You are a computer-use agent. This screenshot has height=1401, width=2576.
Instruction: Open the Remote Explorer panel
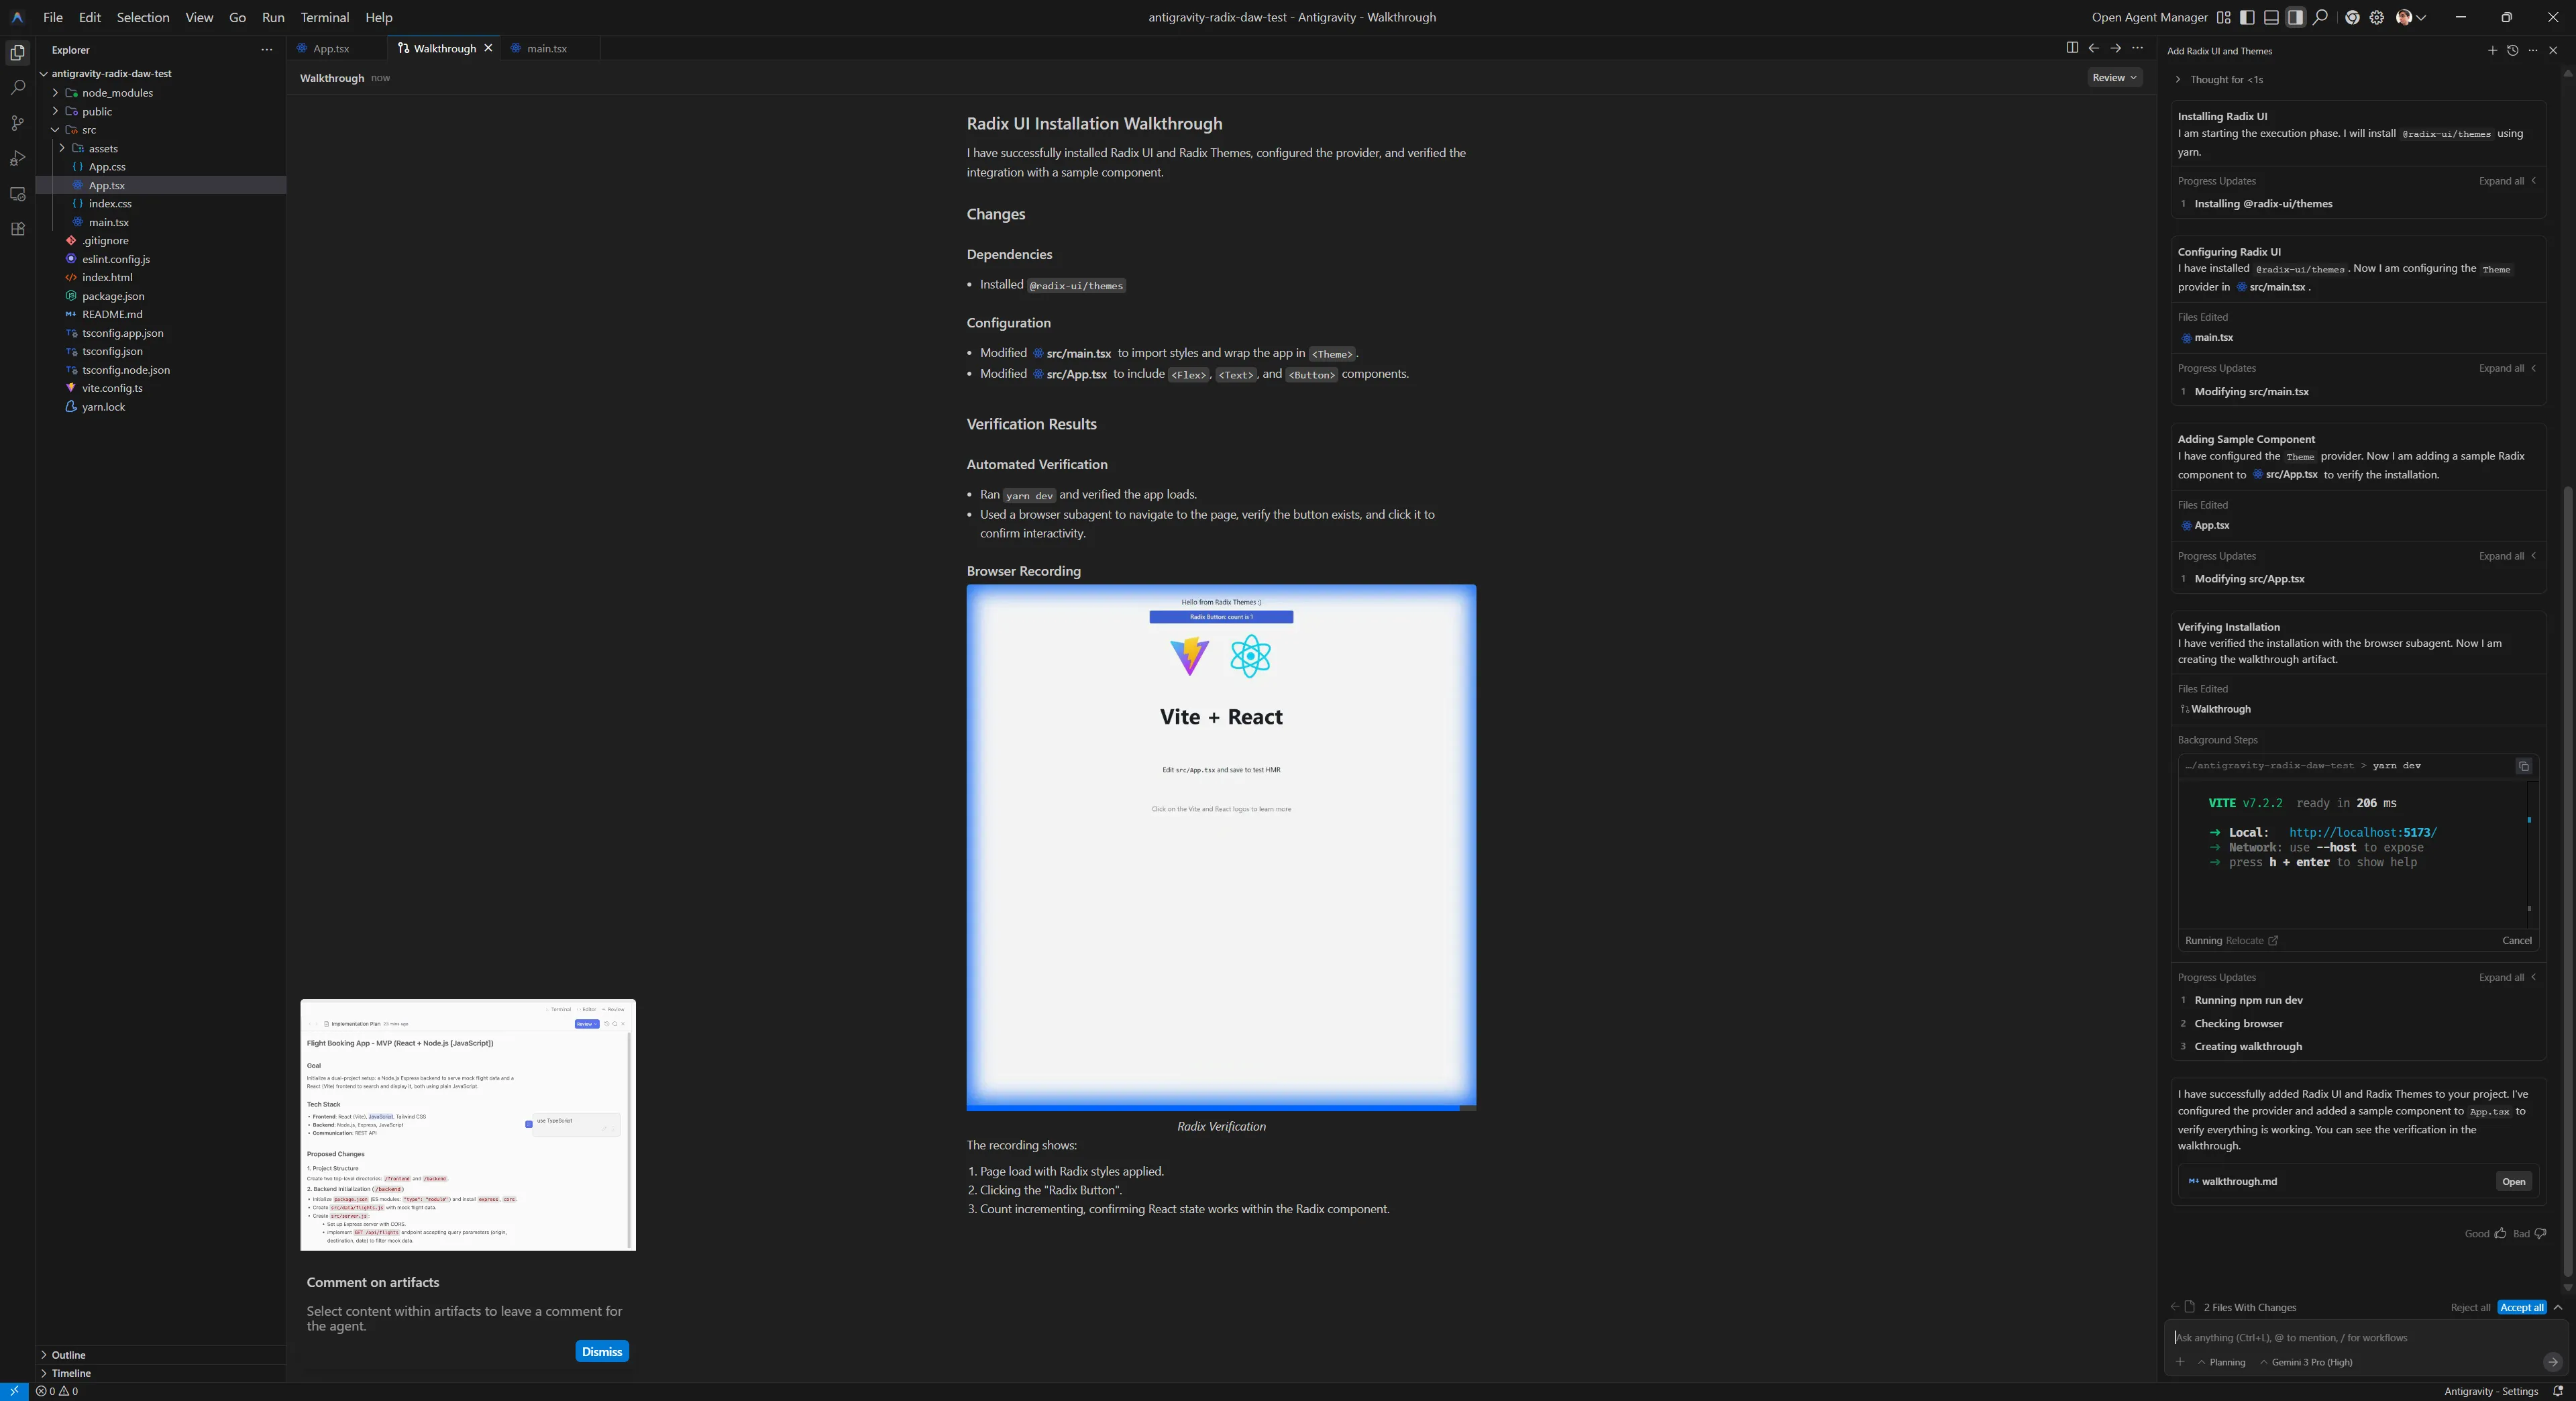[17, 194]
